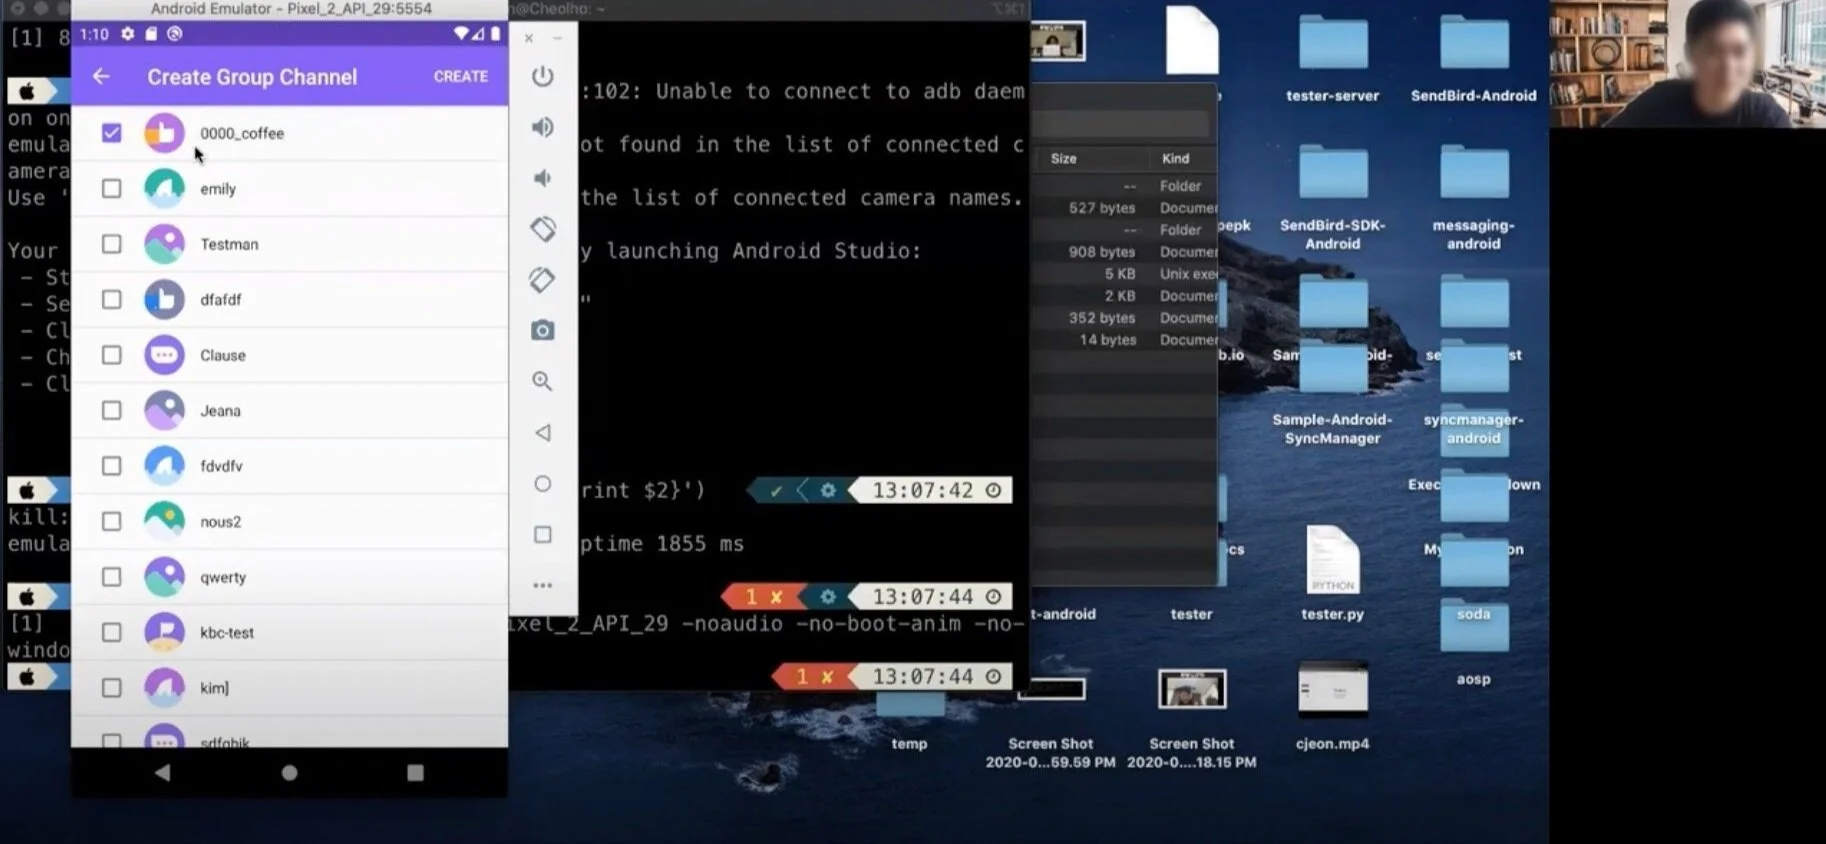Select the 0000_coffee profile avatar

[x=164, y=132]
